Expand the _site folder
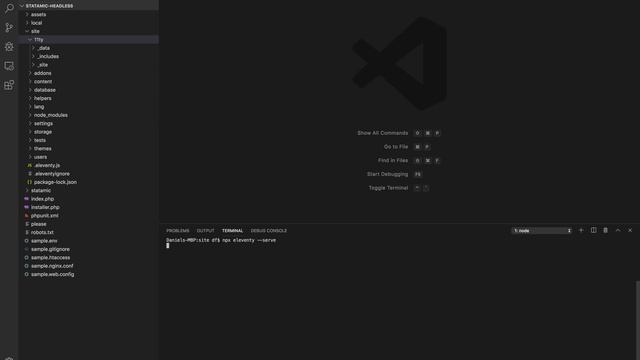The width and height of the screenshot is (640, 360). (89, 64)
